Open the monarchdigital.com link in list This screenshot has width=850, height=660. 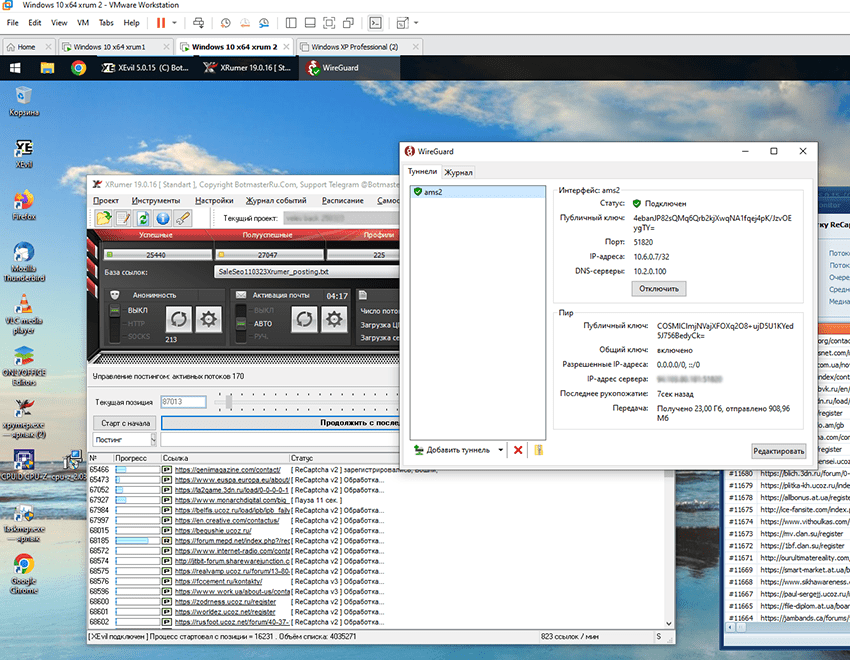click(x=231, y=500)
